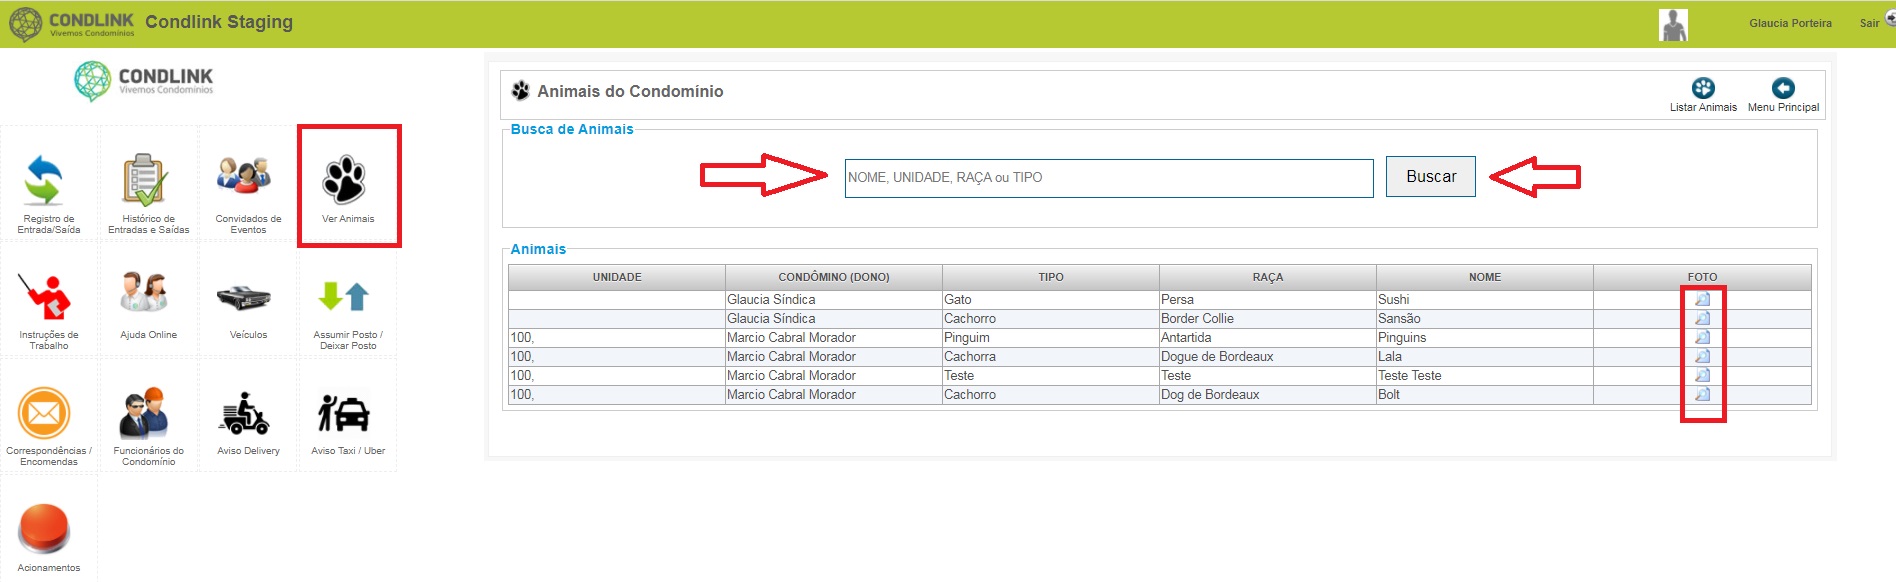
Task: Open Funcionários do Condomínio icon
Action: pyautogui.click(x=145, y=413)
